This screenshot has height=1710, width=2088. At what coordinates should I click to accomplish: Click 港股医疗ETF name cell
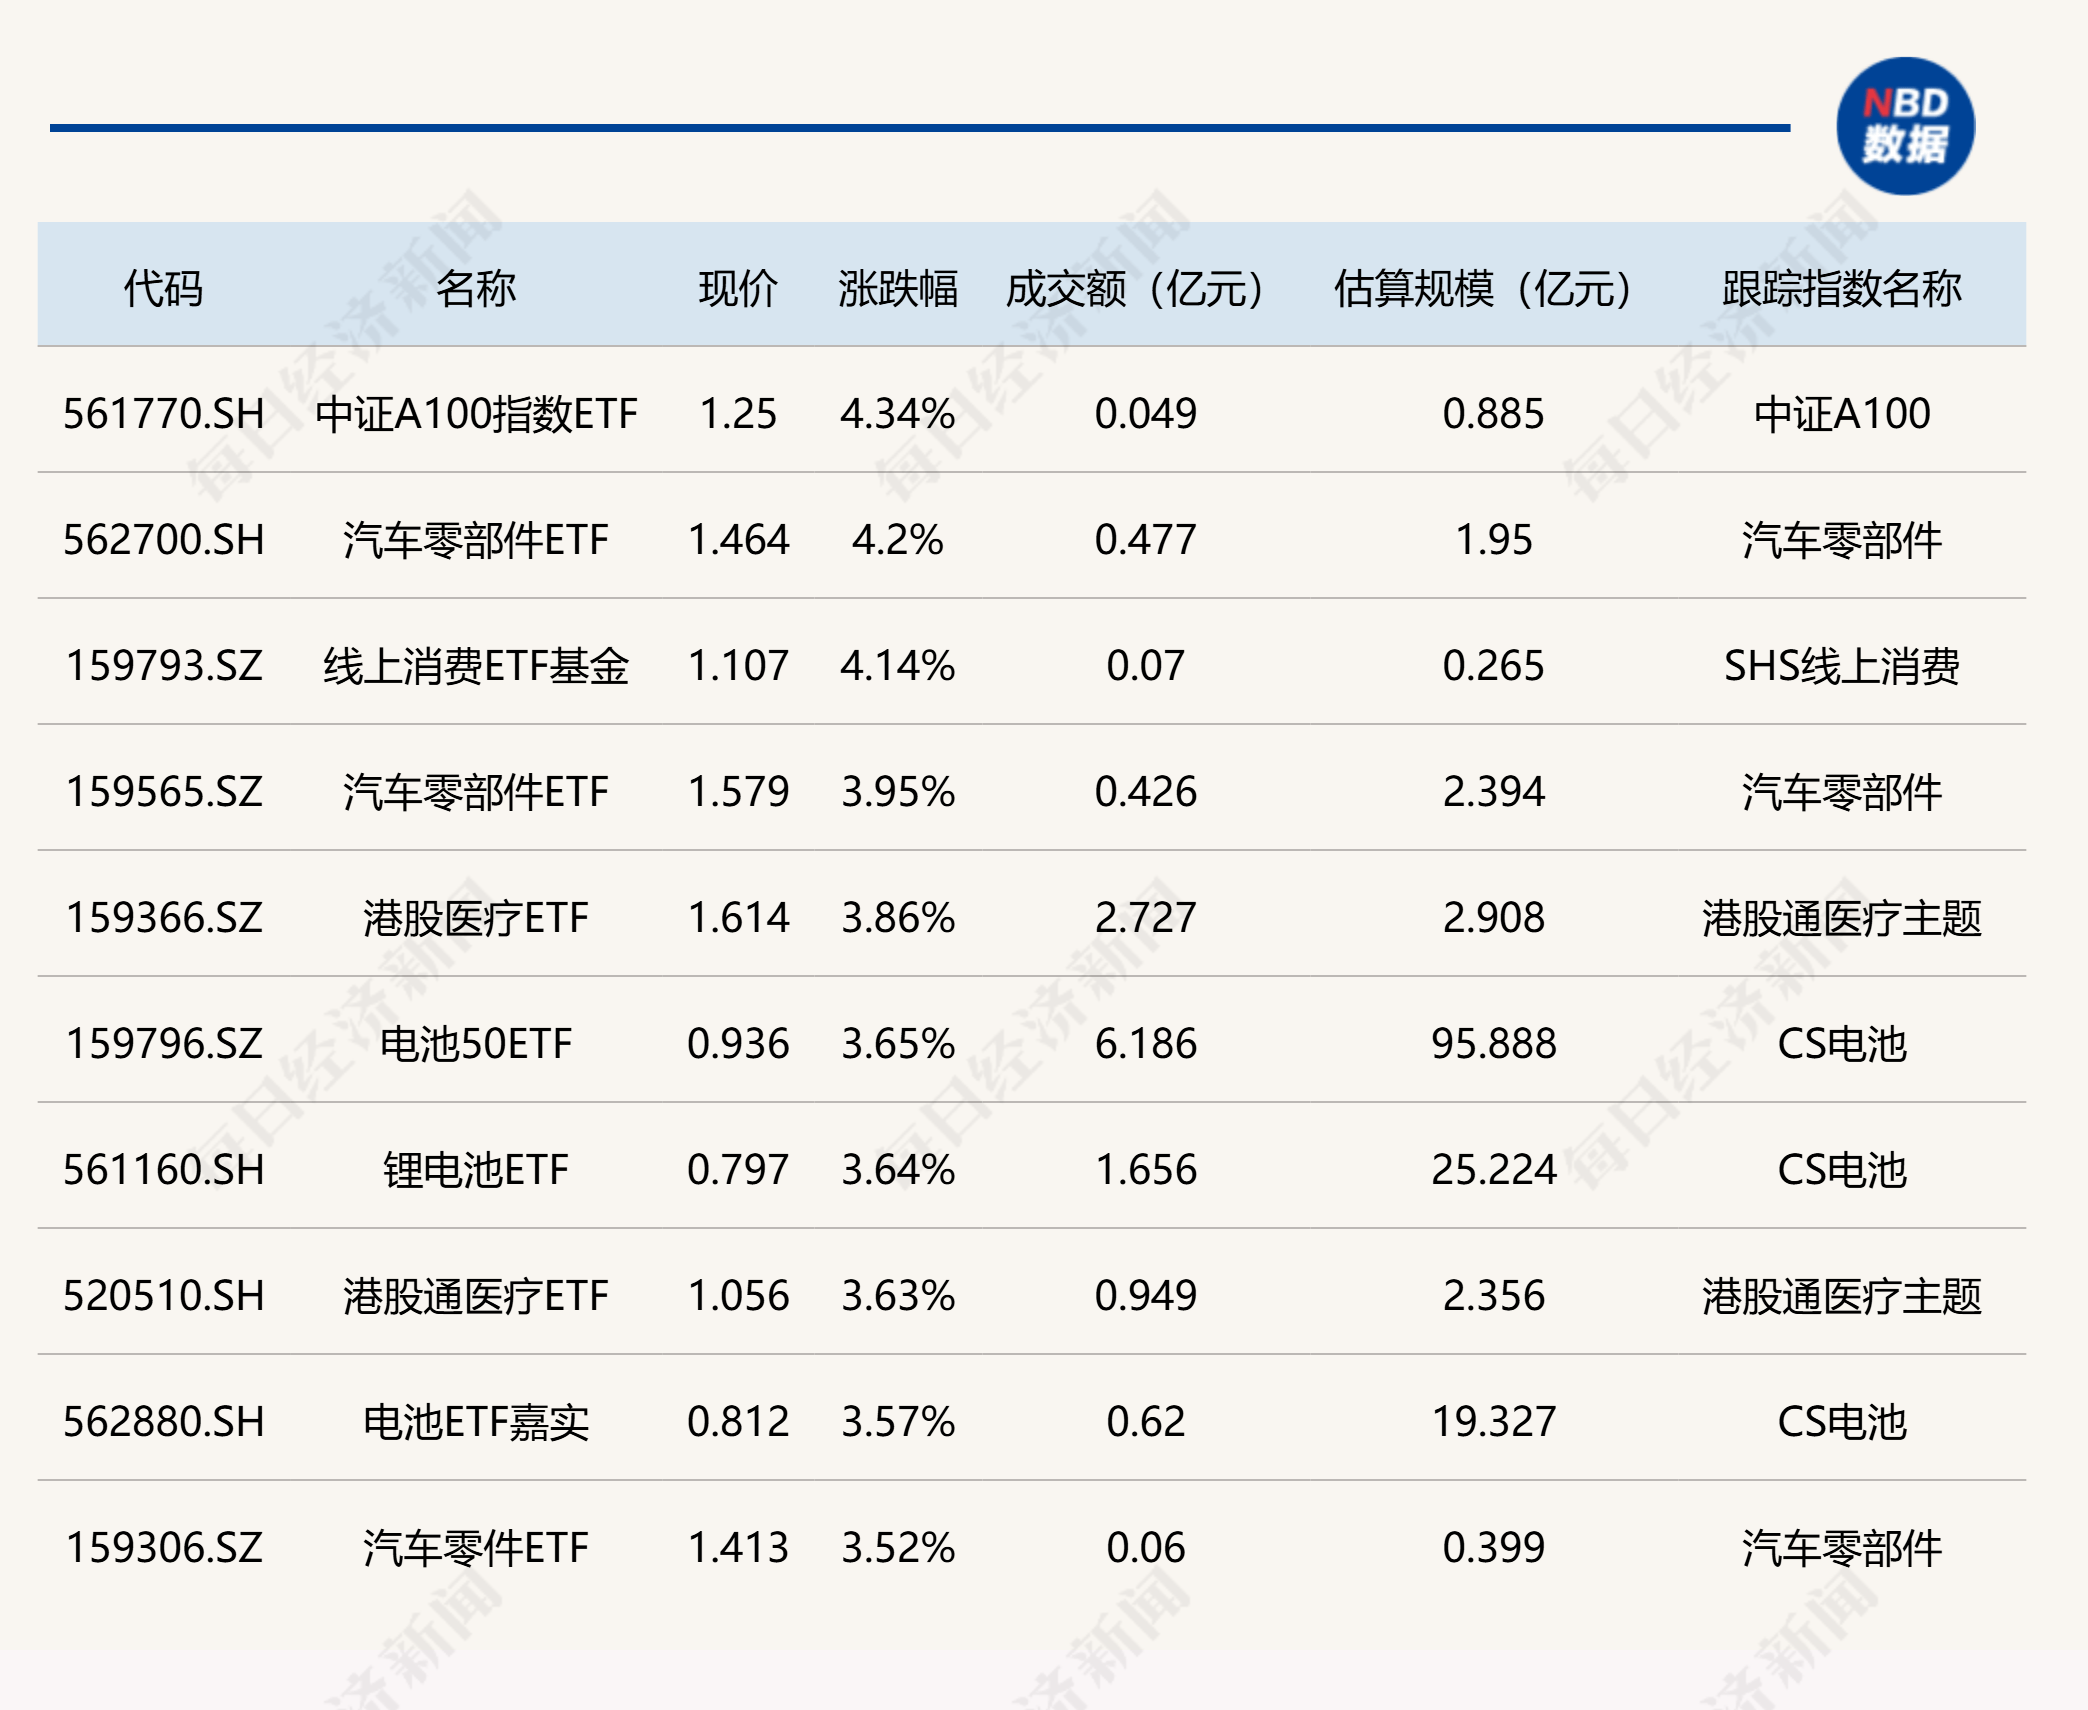point(475,918)
